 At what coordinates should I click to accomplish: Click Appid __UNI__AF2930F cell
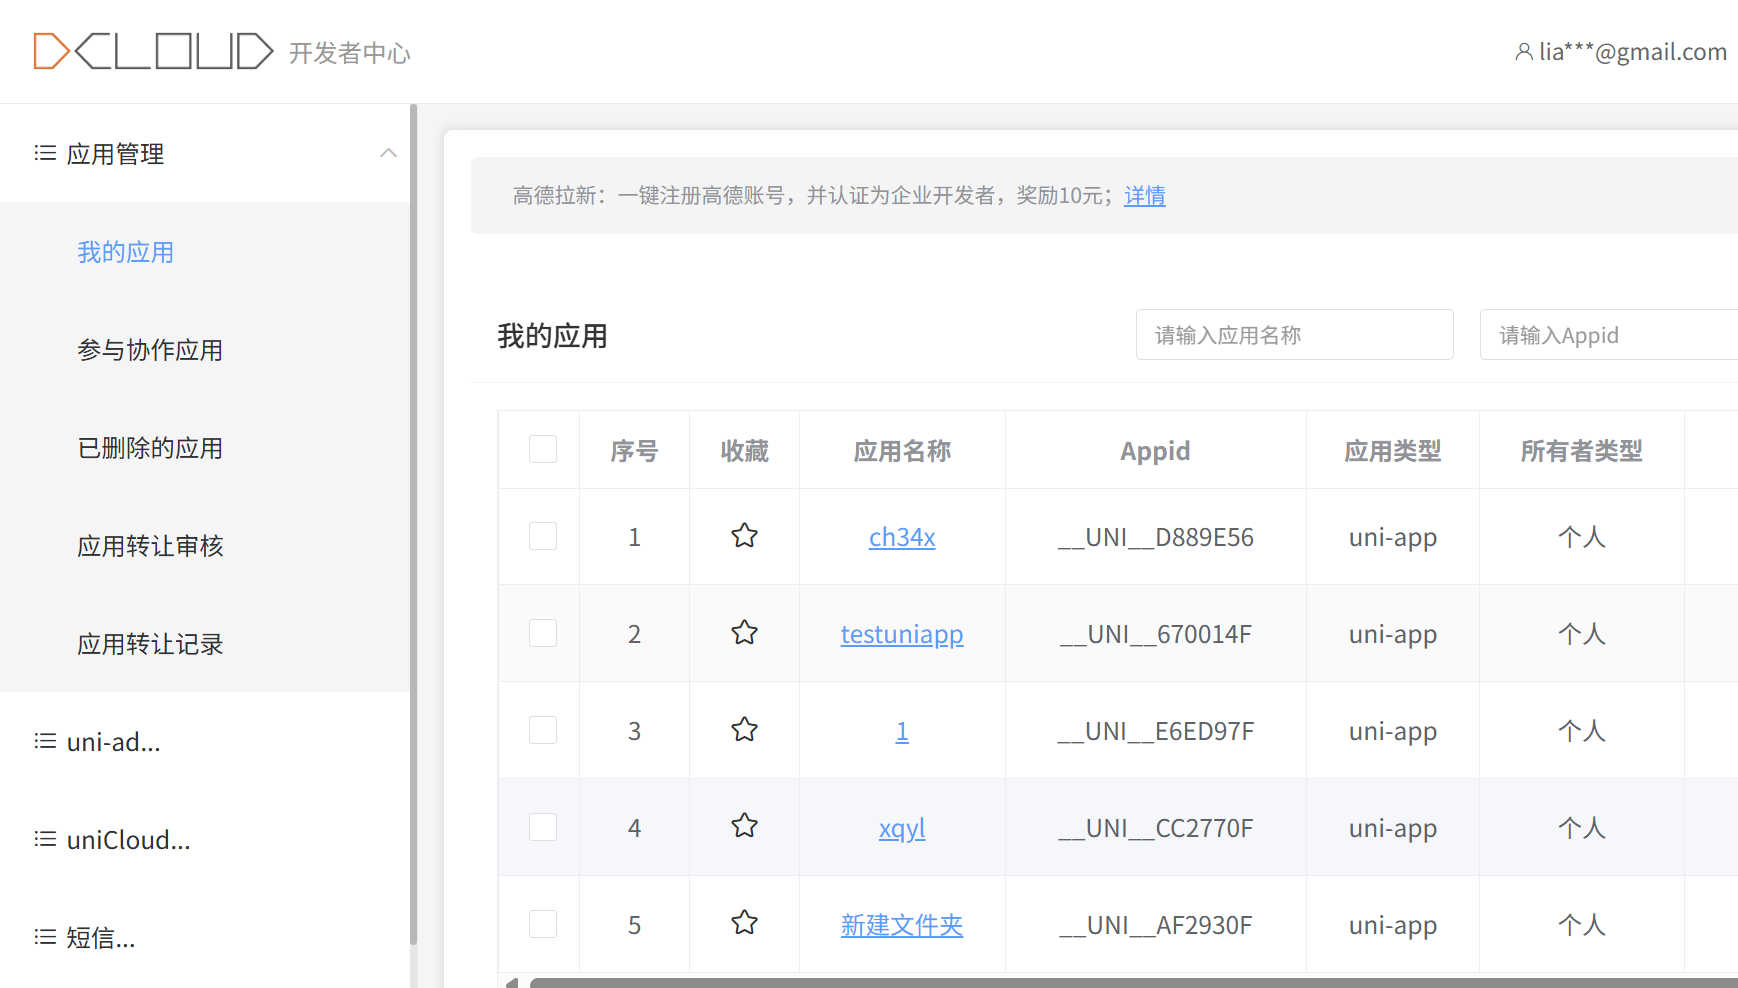1156,925
